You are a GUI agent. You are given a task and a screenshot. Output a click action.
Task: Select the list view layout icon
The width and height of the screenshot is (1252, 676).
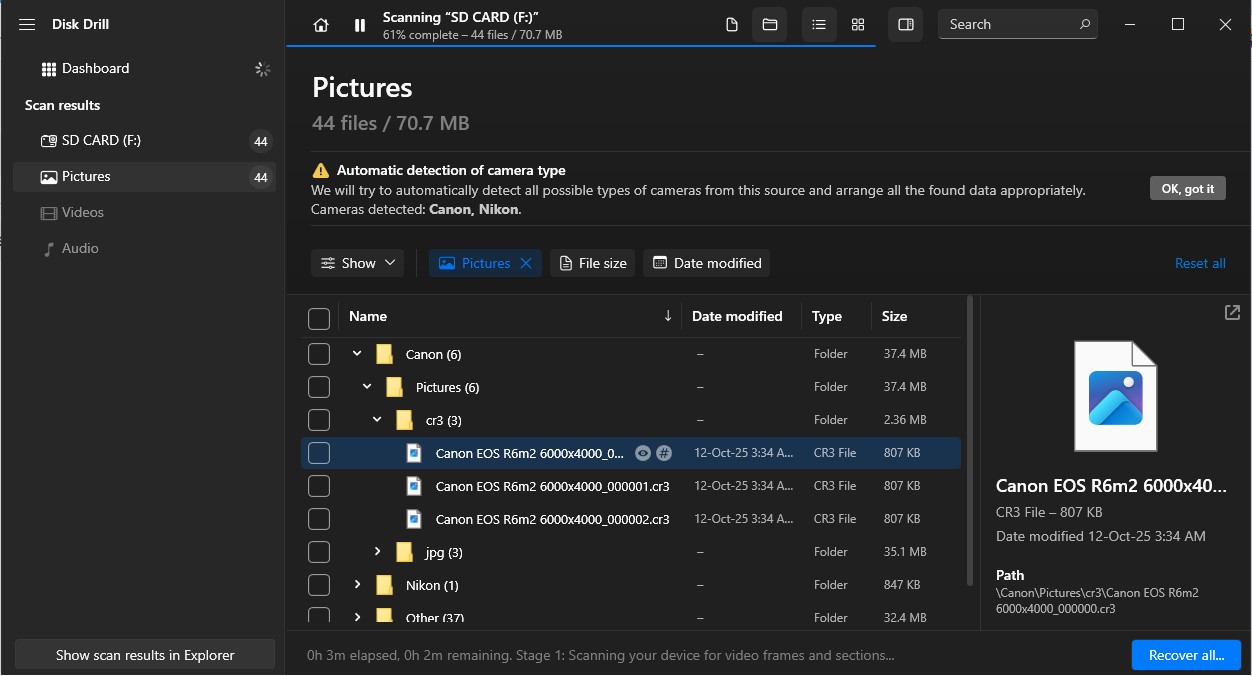click(819, 25)
